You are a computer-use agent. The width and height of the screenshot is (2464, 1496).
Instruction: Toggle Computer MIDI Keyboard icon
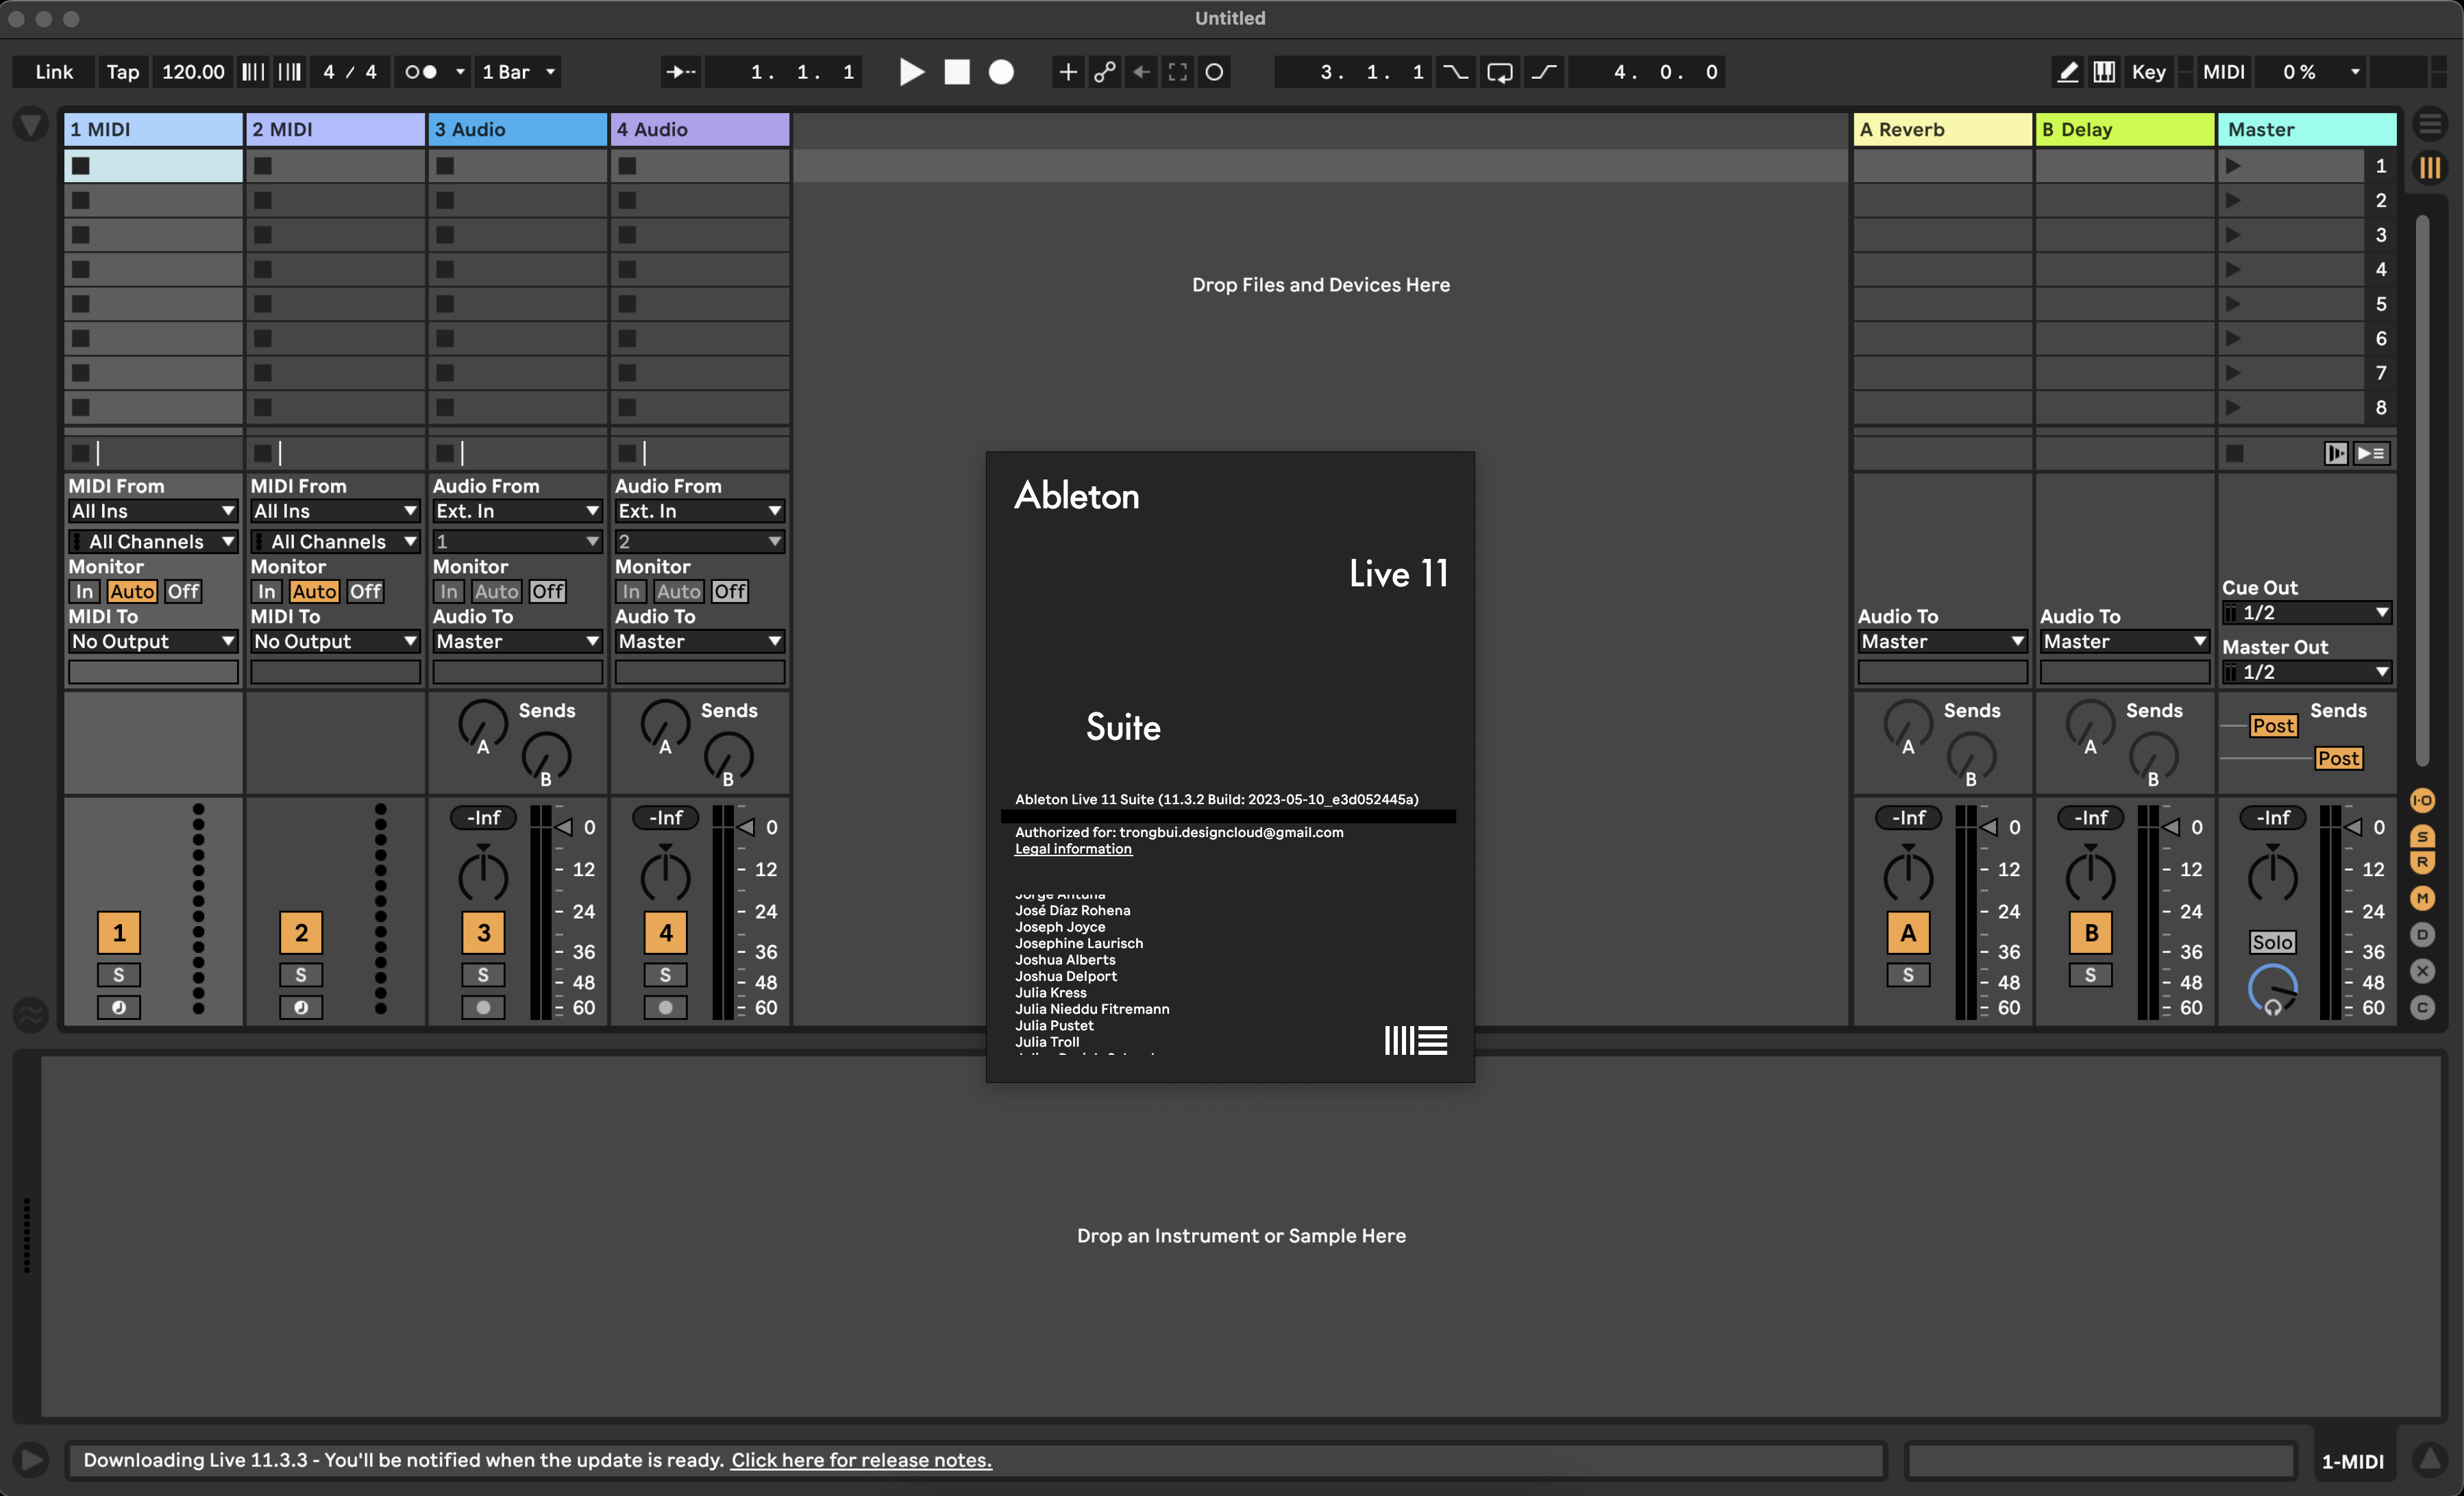tap(2104, 72)
